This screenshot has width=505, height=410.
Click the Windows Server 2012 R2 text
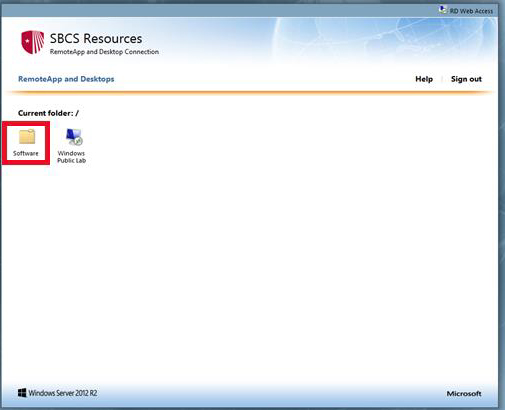[63, 393]
